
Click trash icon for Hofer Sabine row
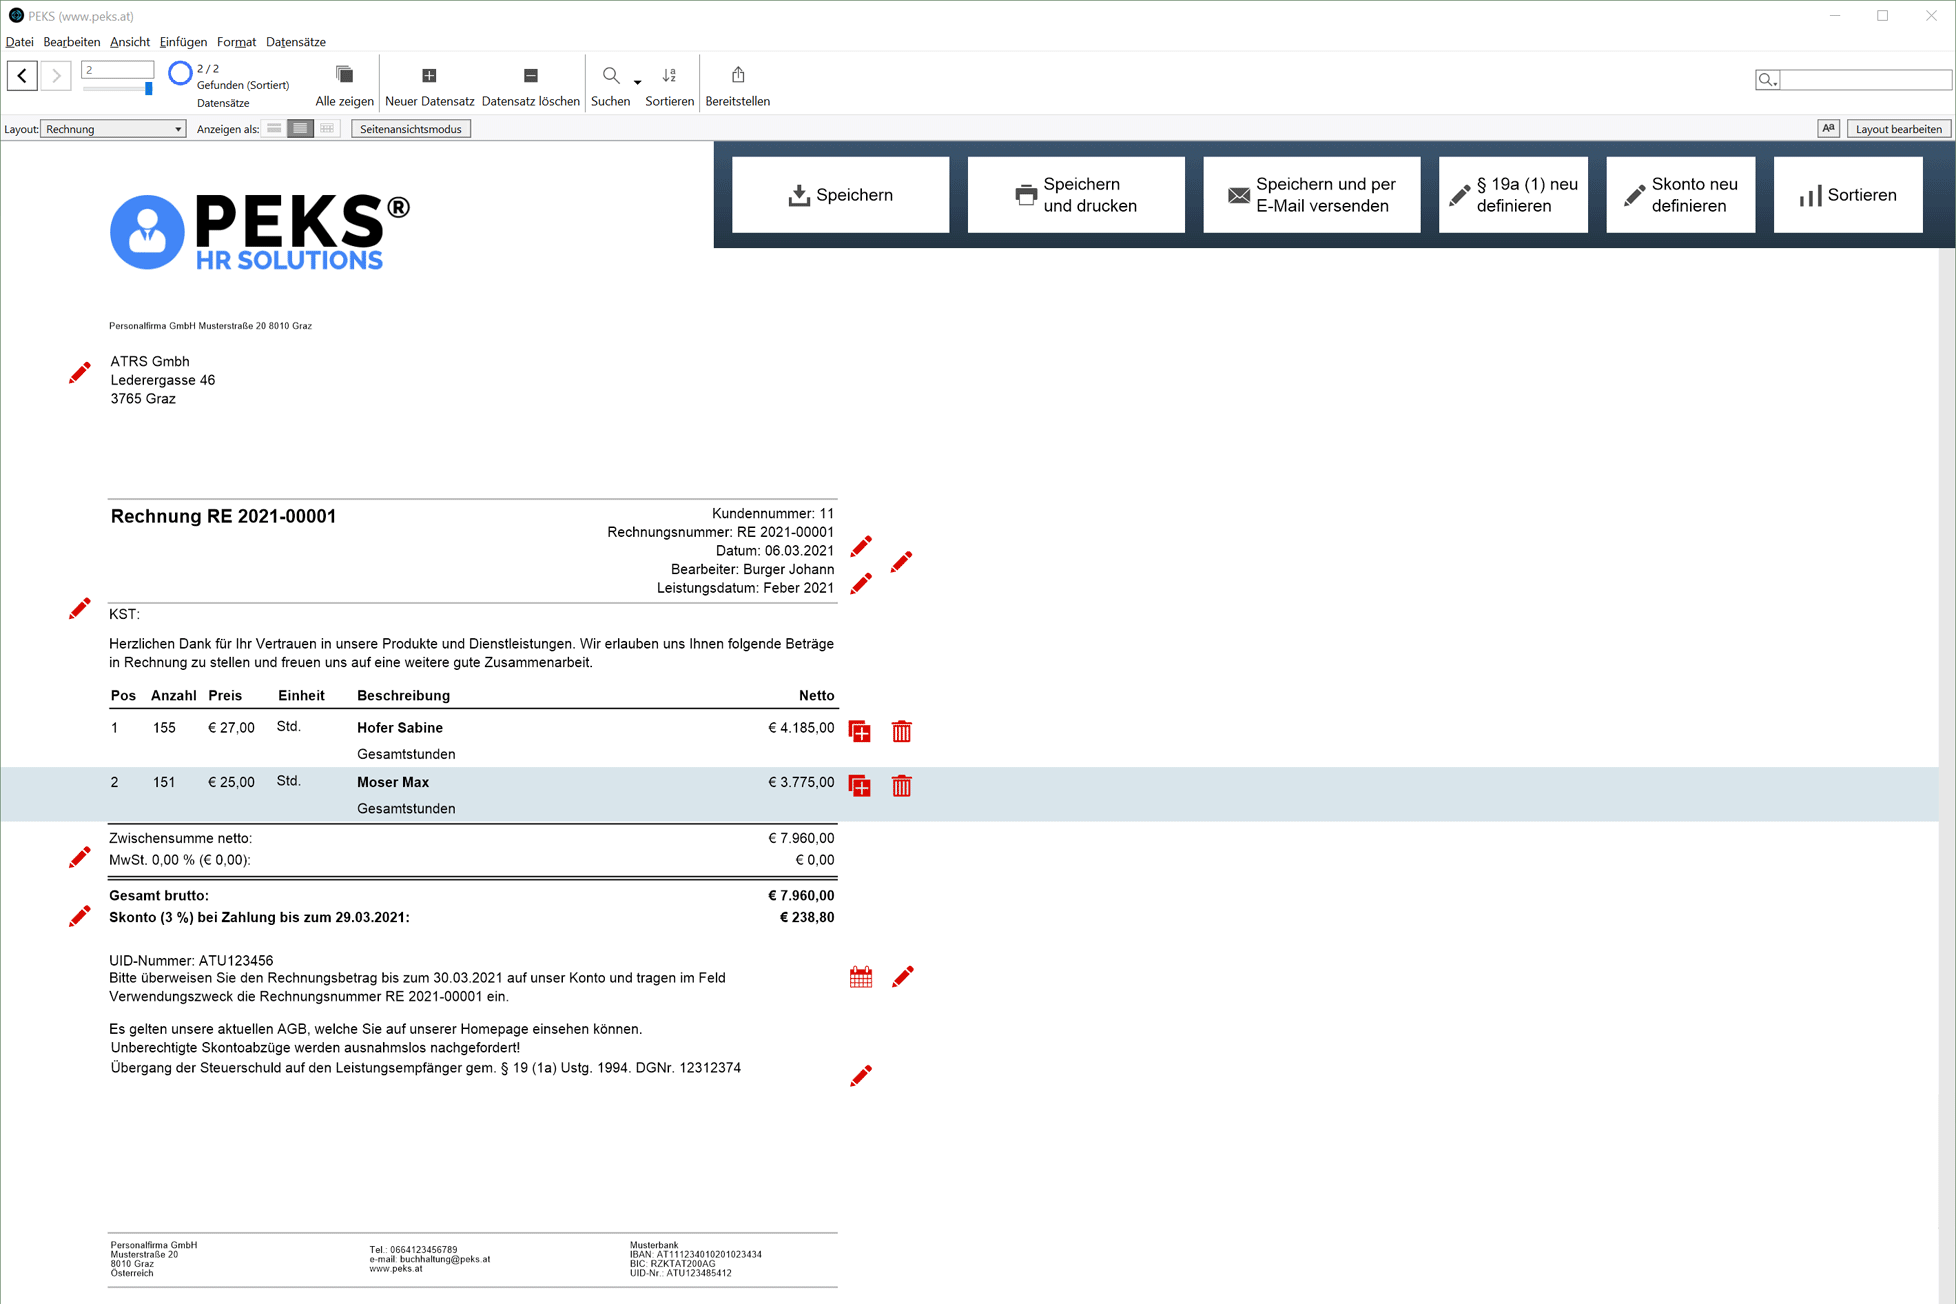[x=901, y=732]
